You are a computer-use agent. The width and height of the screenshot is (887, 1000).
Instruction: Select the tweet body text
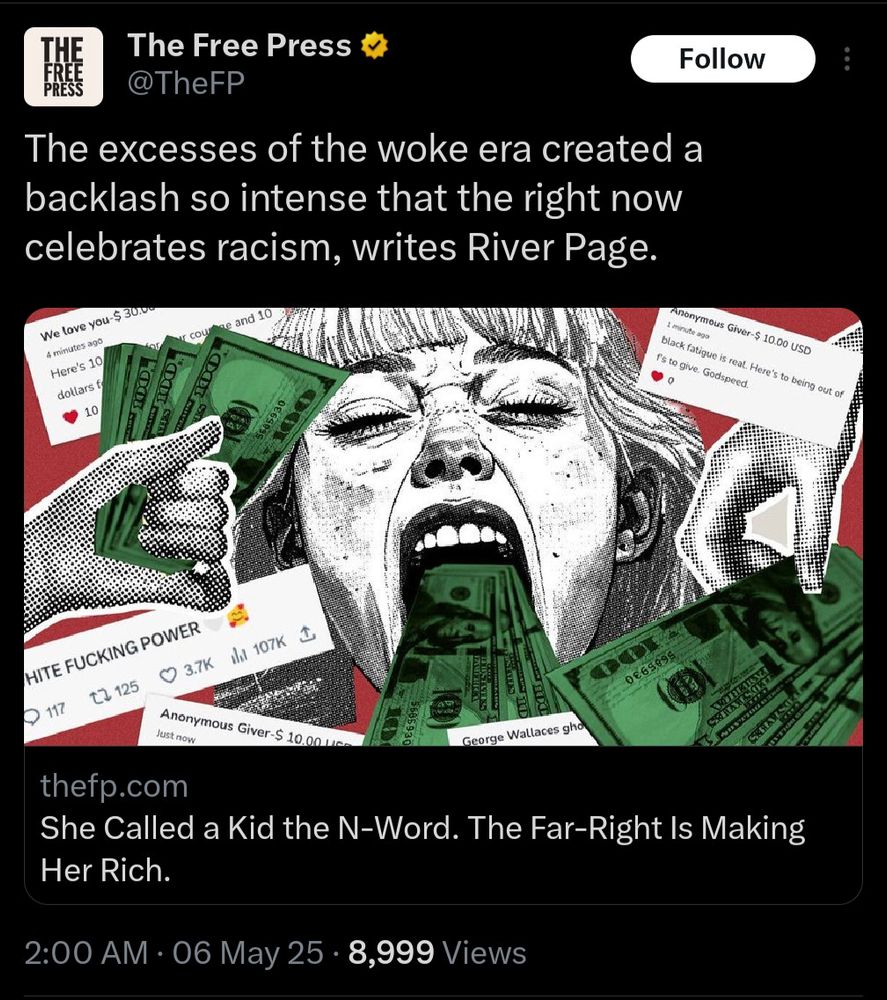point(363,198)
